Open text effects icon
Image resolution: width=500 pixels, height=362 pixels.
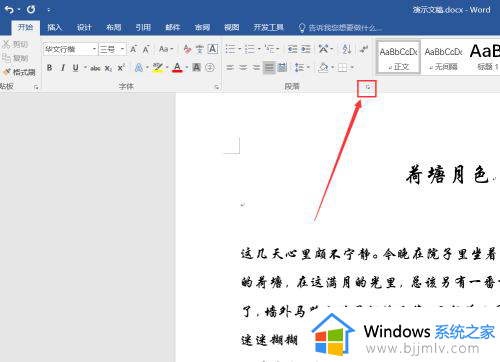pyautogui.click(x=139, y=68)
